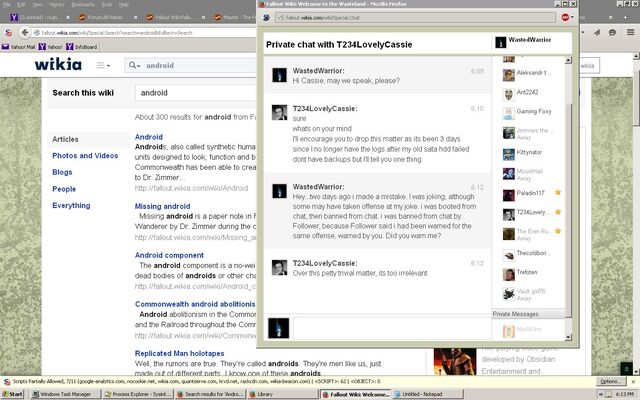
Task: Select the Everything search filter
Action: click(71, 205)
